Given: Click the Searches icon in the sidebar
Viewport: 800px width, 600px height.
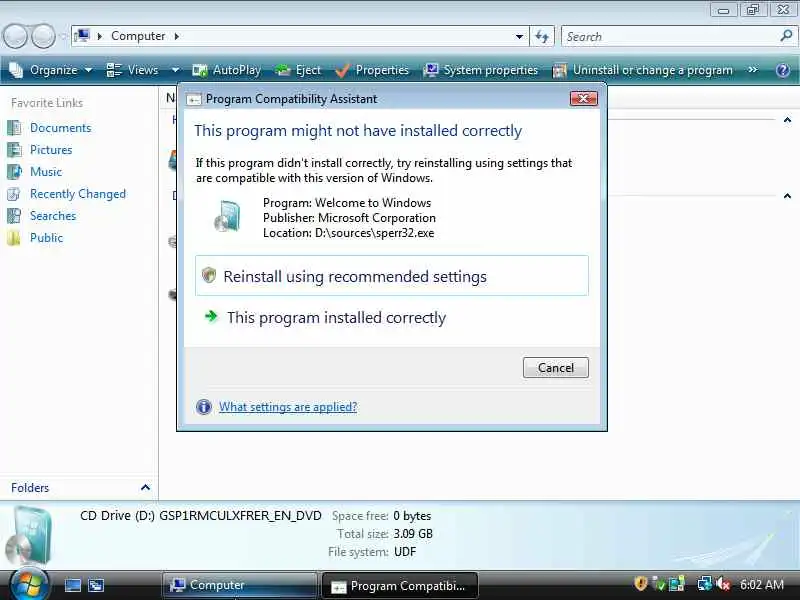Looking at the screenshot, I should (14, 216).
